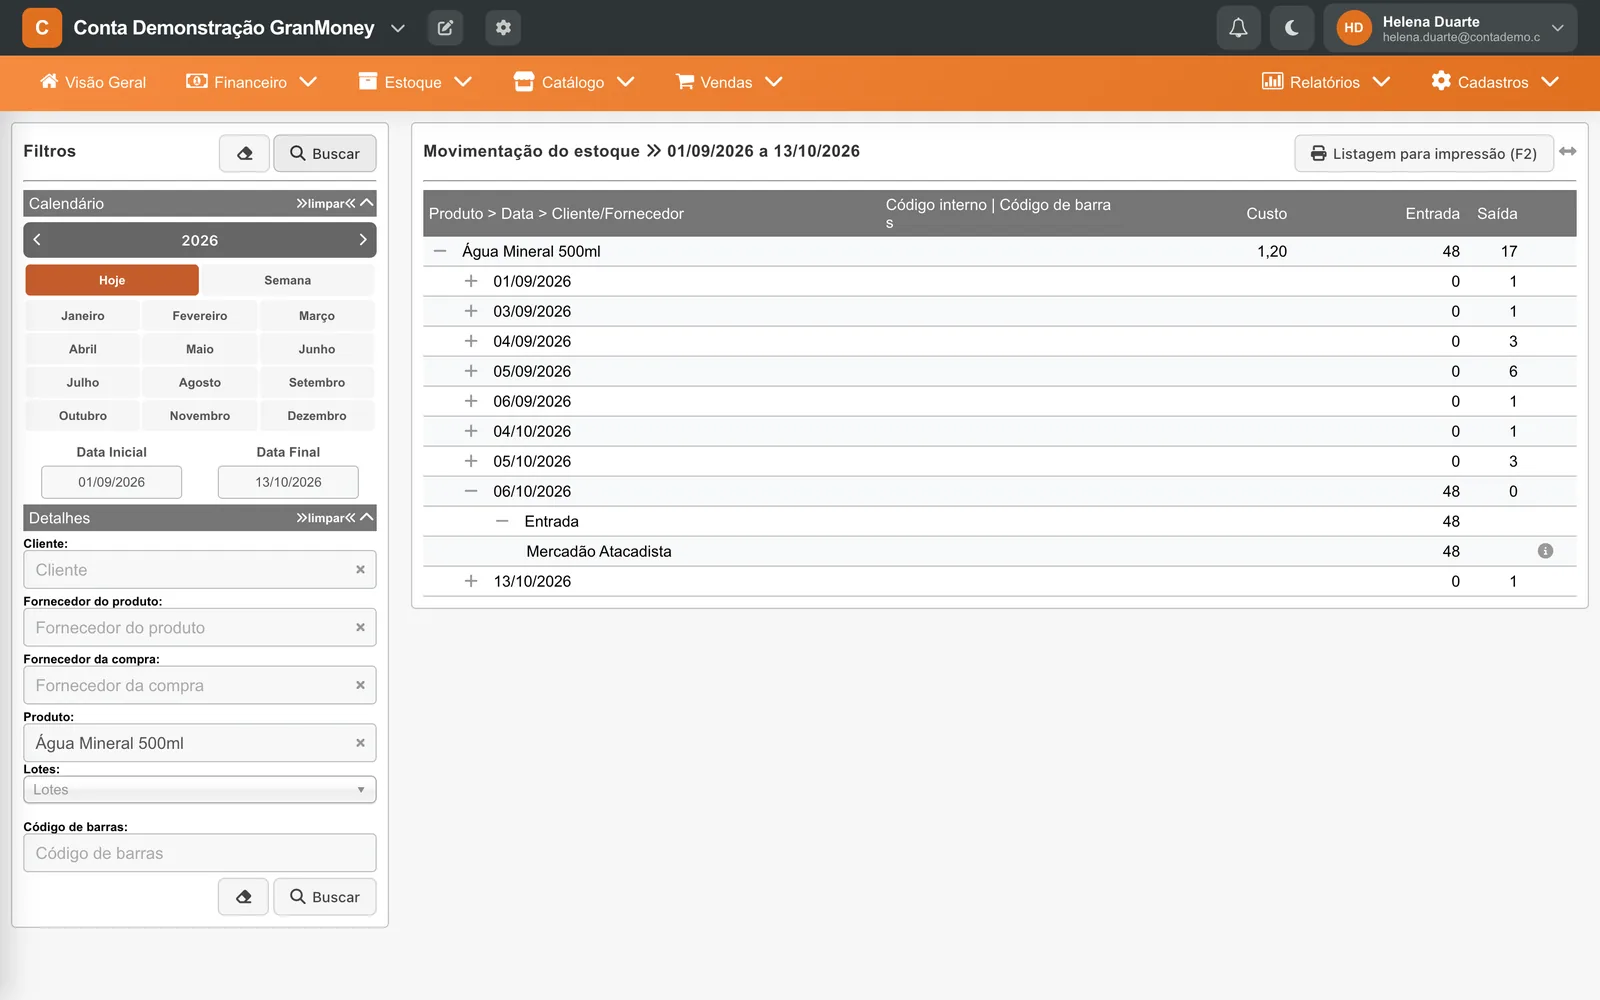Screen dimensions: 1600x1000
Task: Toggle dark mode moon icon
Action: (1292, 28)
